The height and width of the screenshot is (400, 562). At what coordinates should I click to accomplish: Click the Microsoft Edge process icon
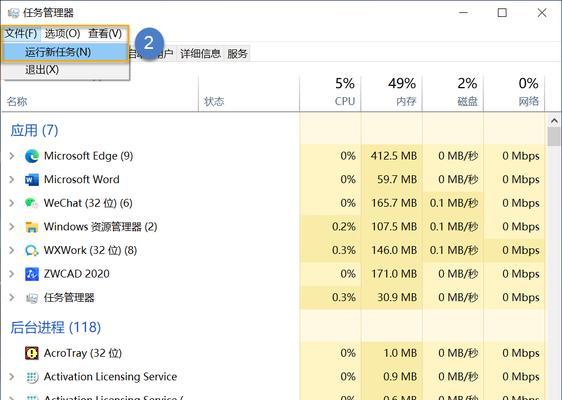(x=32, y=156)
